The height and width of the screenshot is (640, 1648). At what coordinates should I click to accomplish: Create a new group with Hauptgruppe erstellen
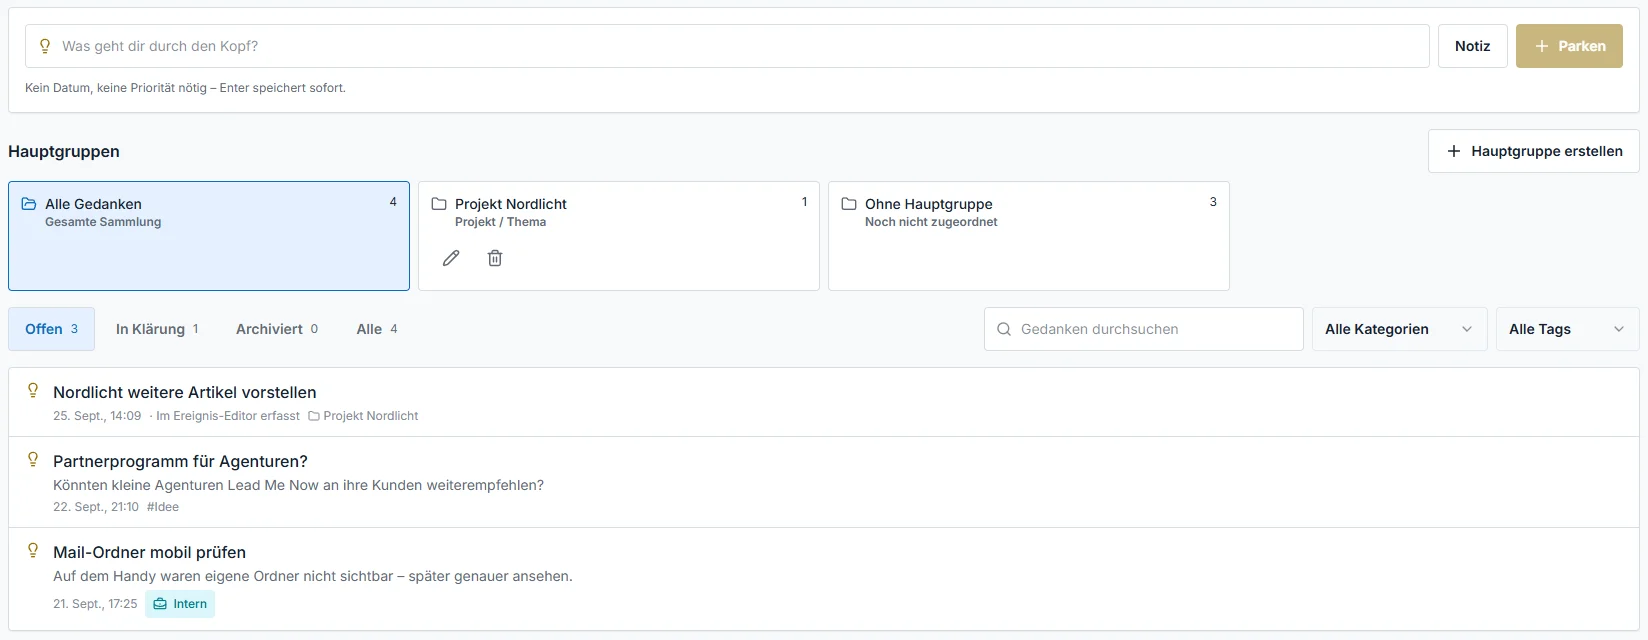click(1533, 151)
